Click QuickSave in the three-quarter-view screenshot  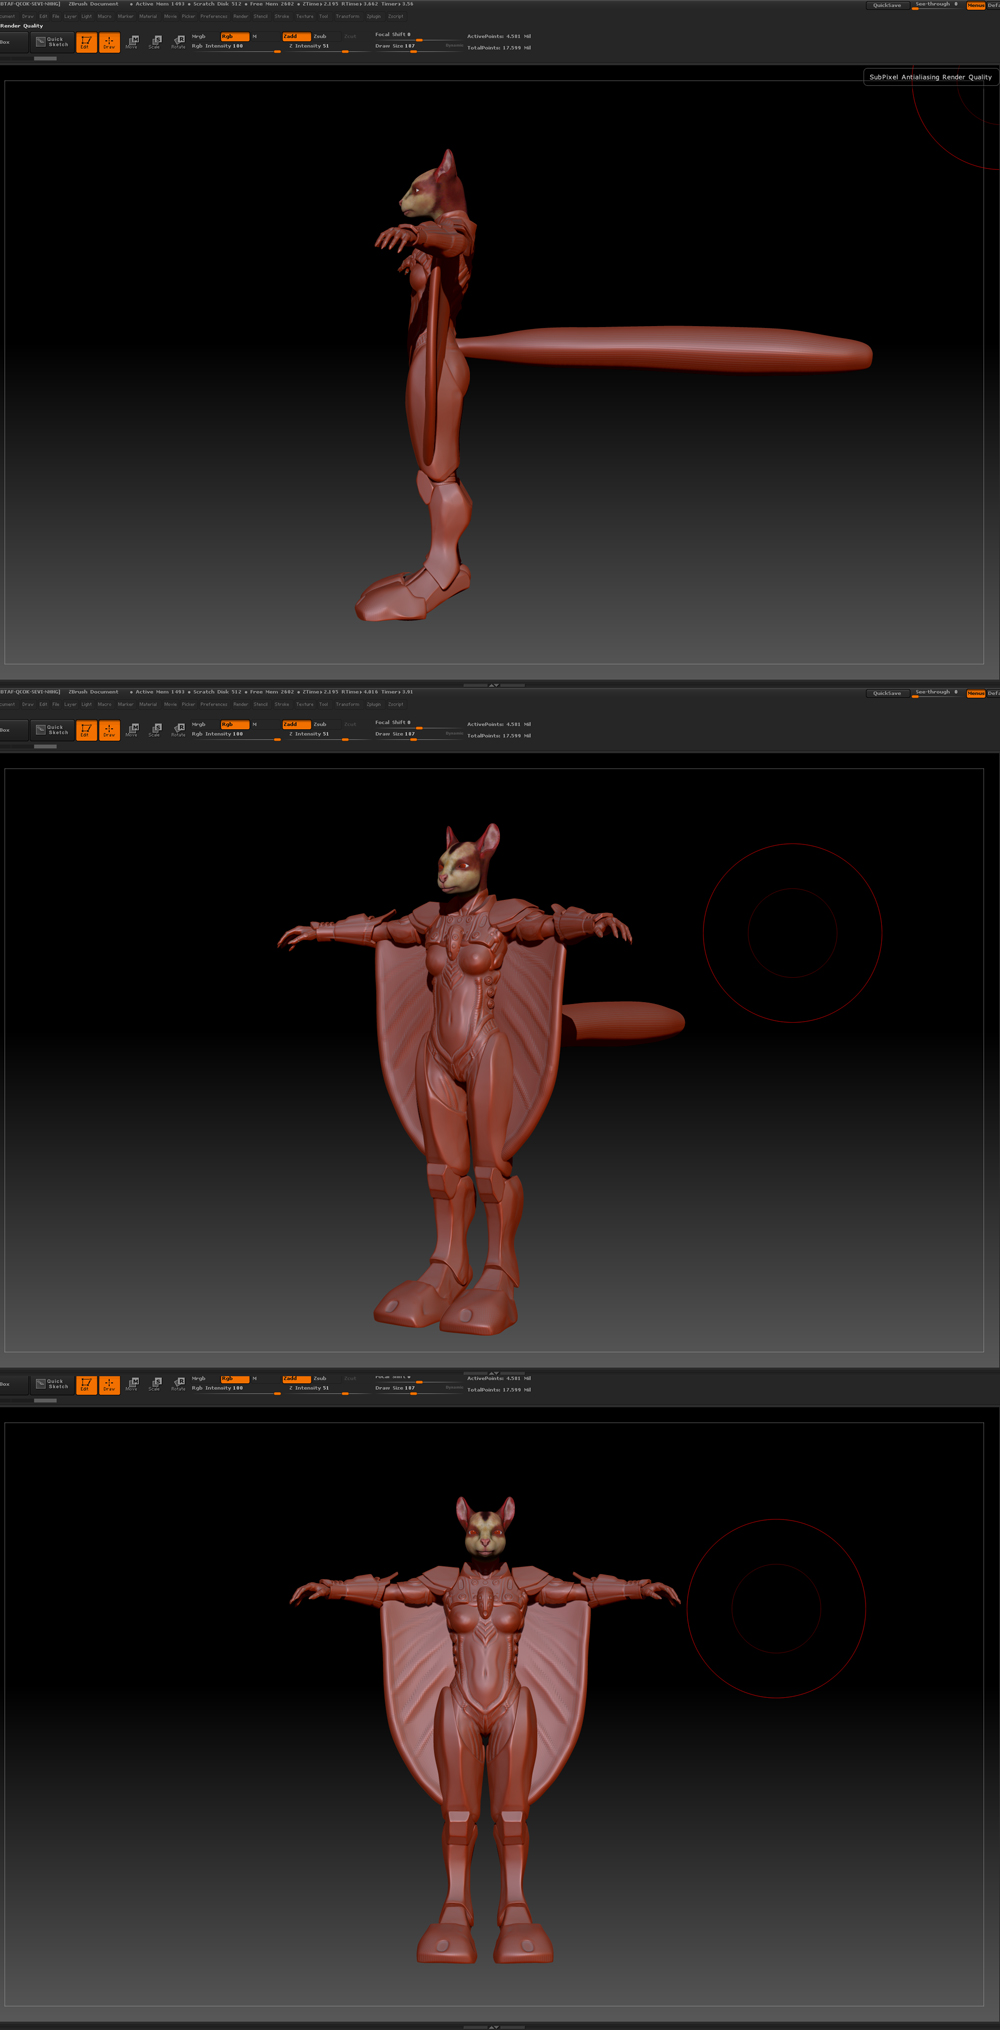pyautogui.click(x=887, y=693)
